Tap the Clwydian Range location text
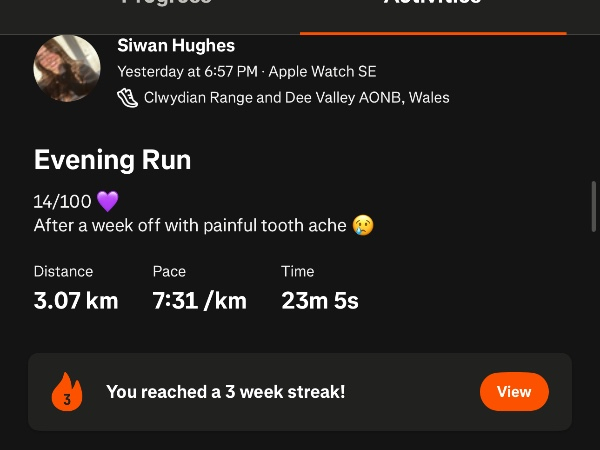 (296, 98)
